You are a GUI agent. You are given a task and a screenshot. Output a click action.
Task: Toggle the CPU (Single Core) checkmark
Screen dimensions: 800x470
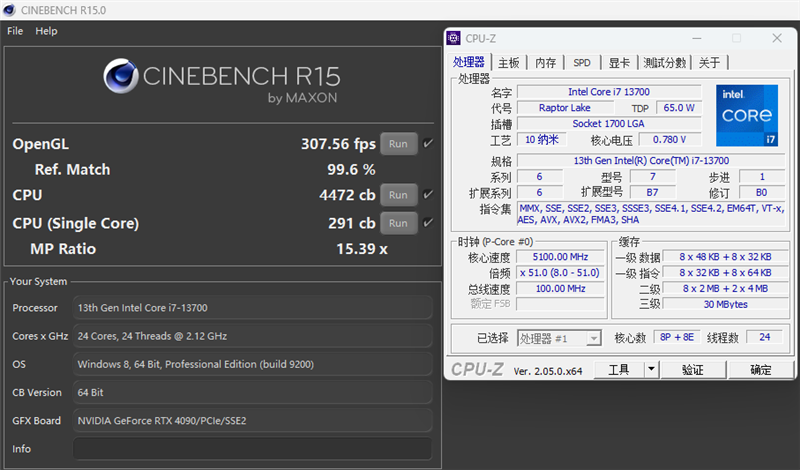click(428, 223)
